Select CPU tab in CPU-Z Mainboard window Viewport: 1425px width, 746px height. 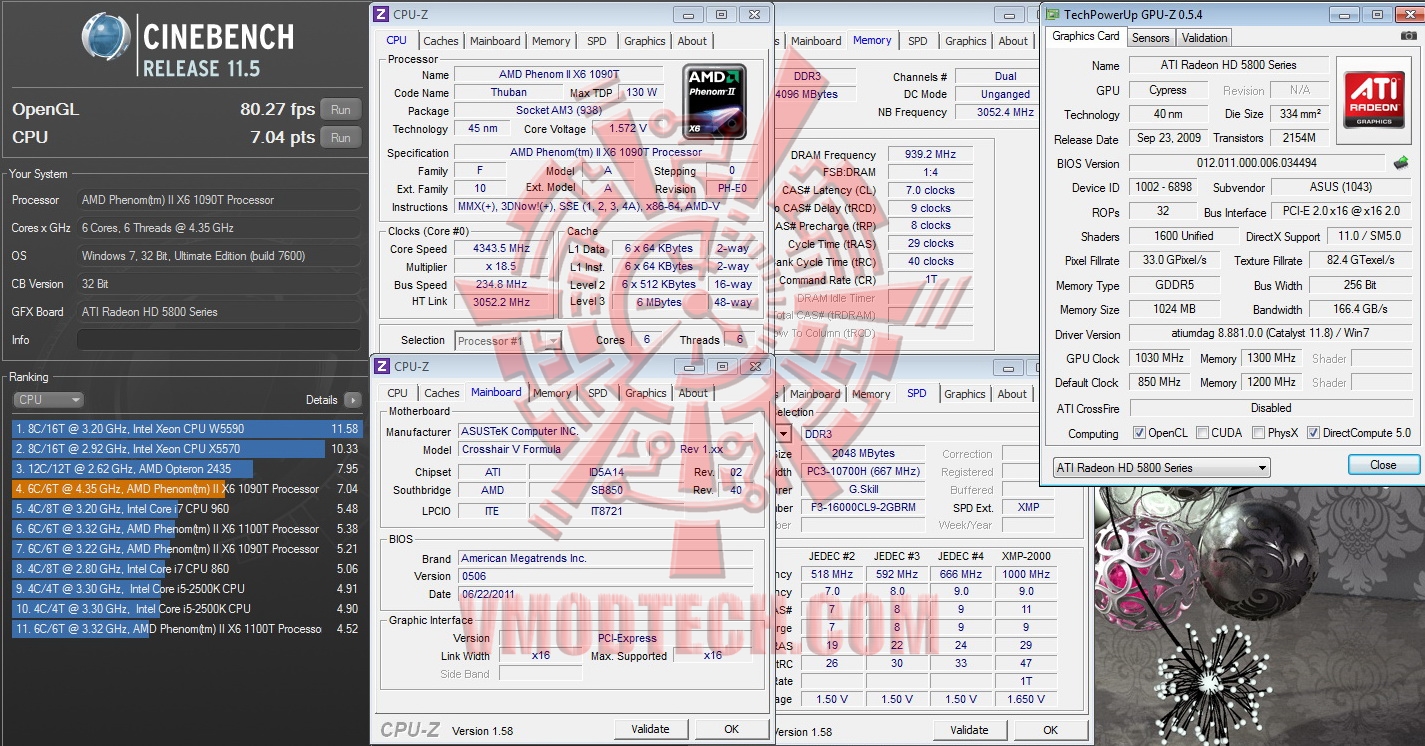click(x=398, y=393)
